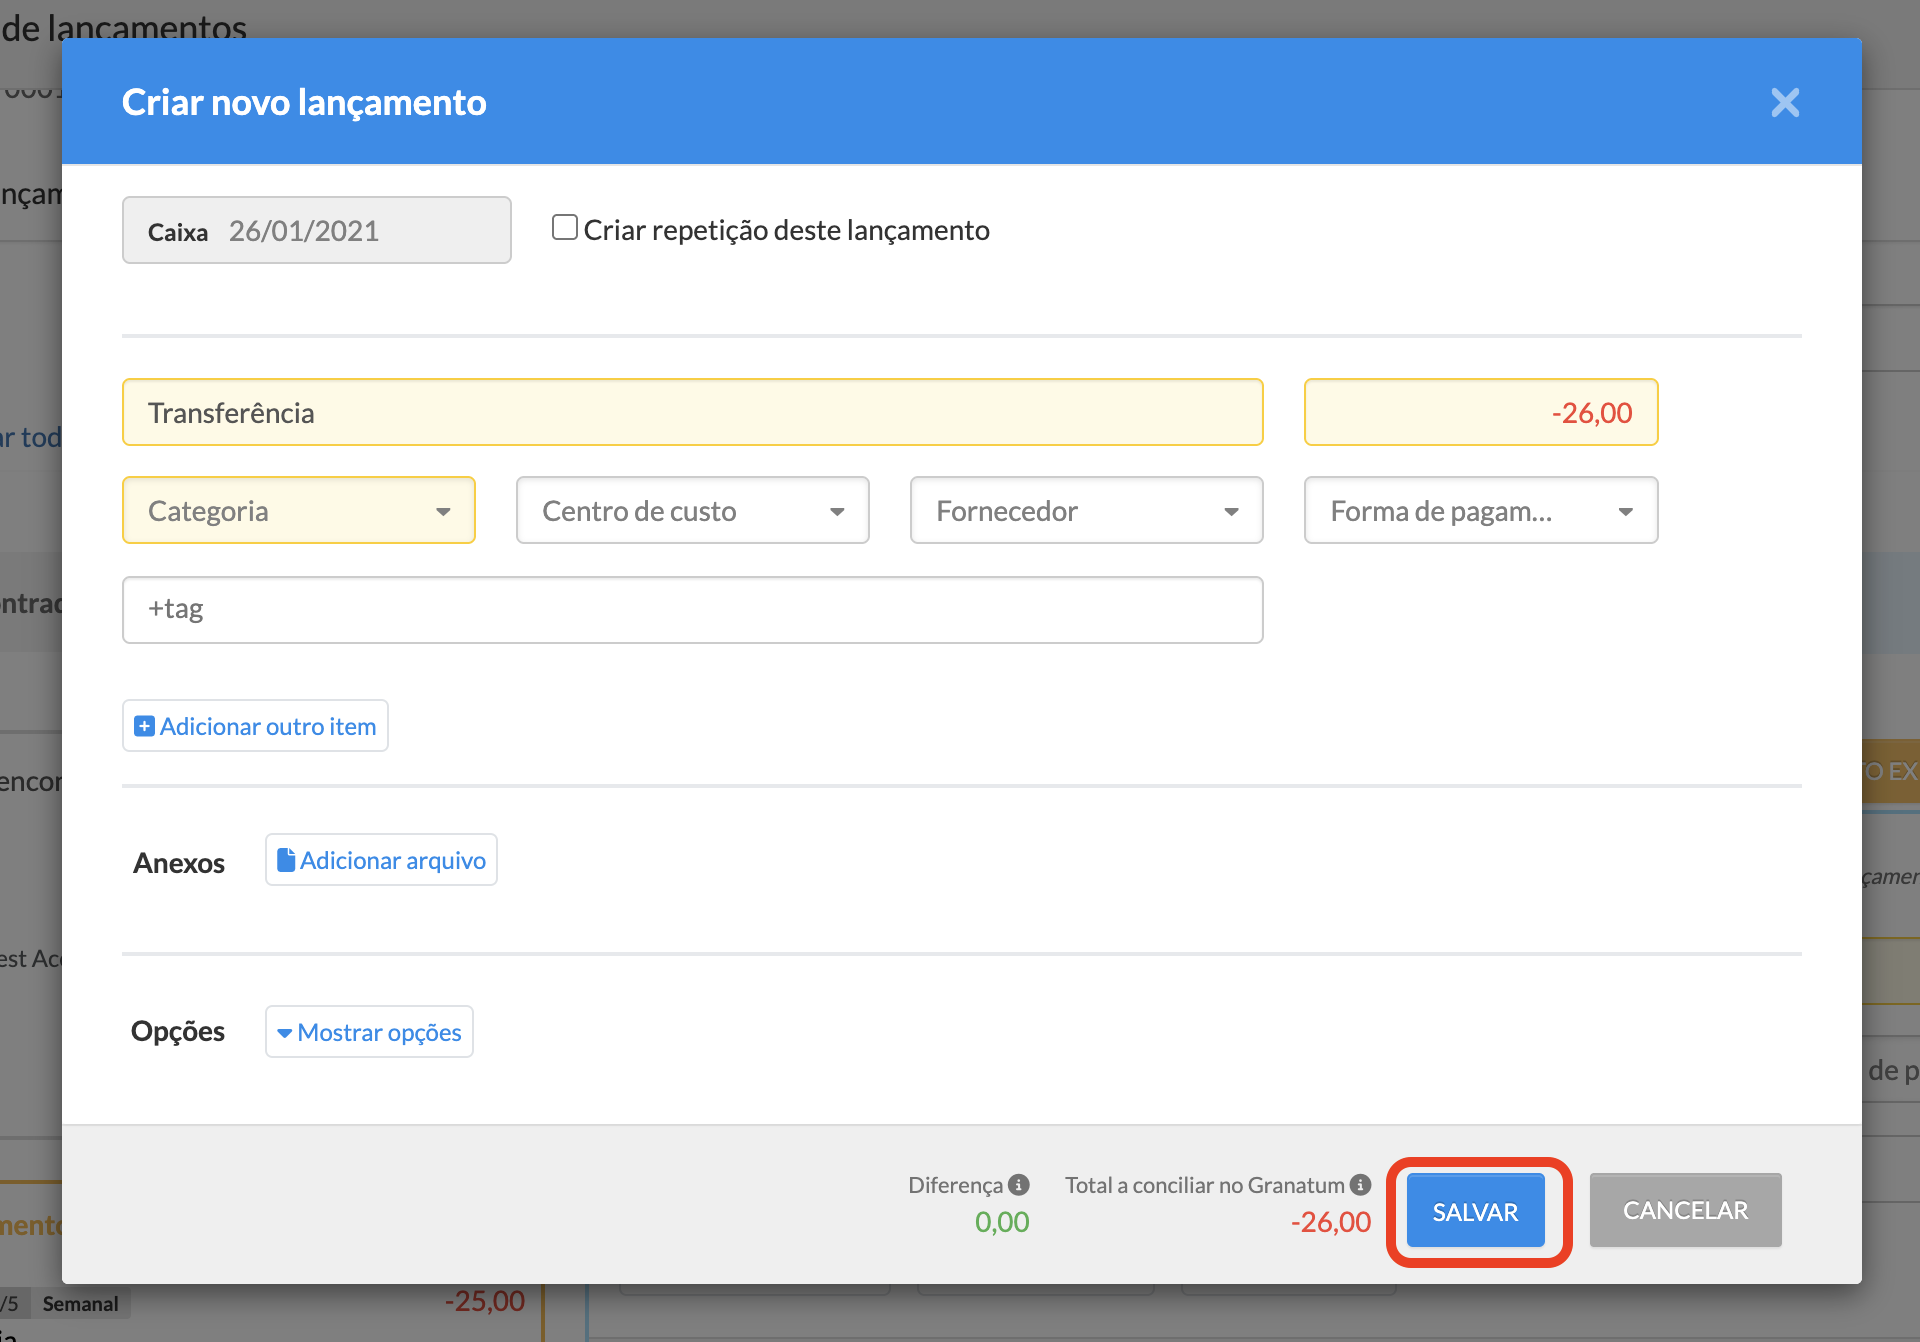
Task: Click the Transferência description field
Action: (x=692, y=412)
